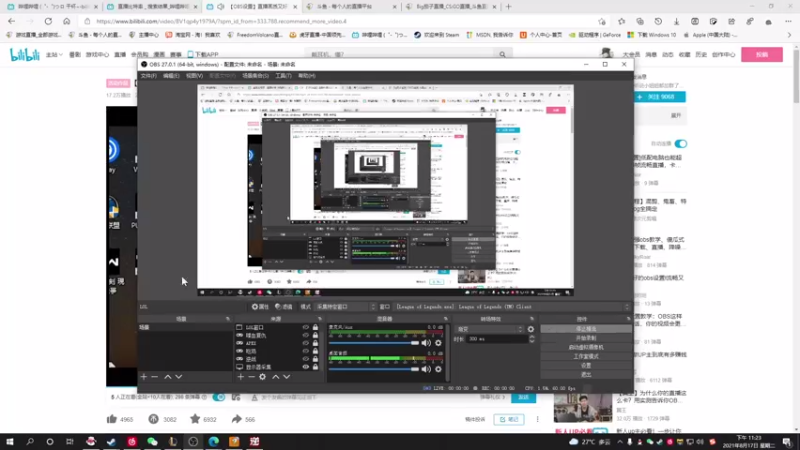Open the window selection dropdown League of Legends
800x450 pixels.
pyautogui.click(x=512, y=307)
